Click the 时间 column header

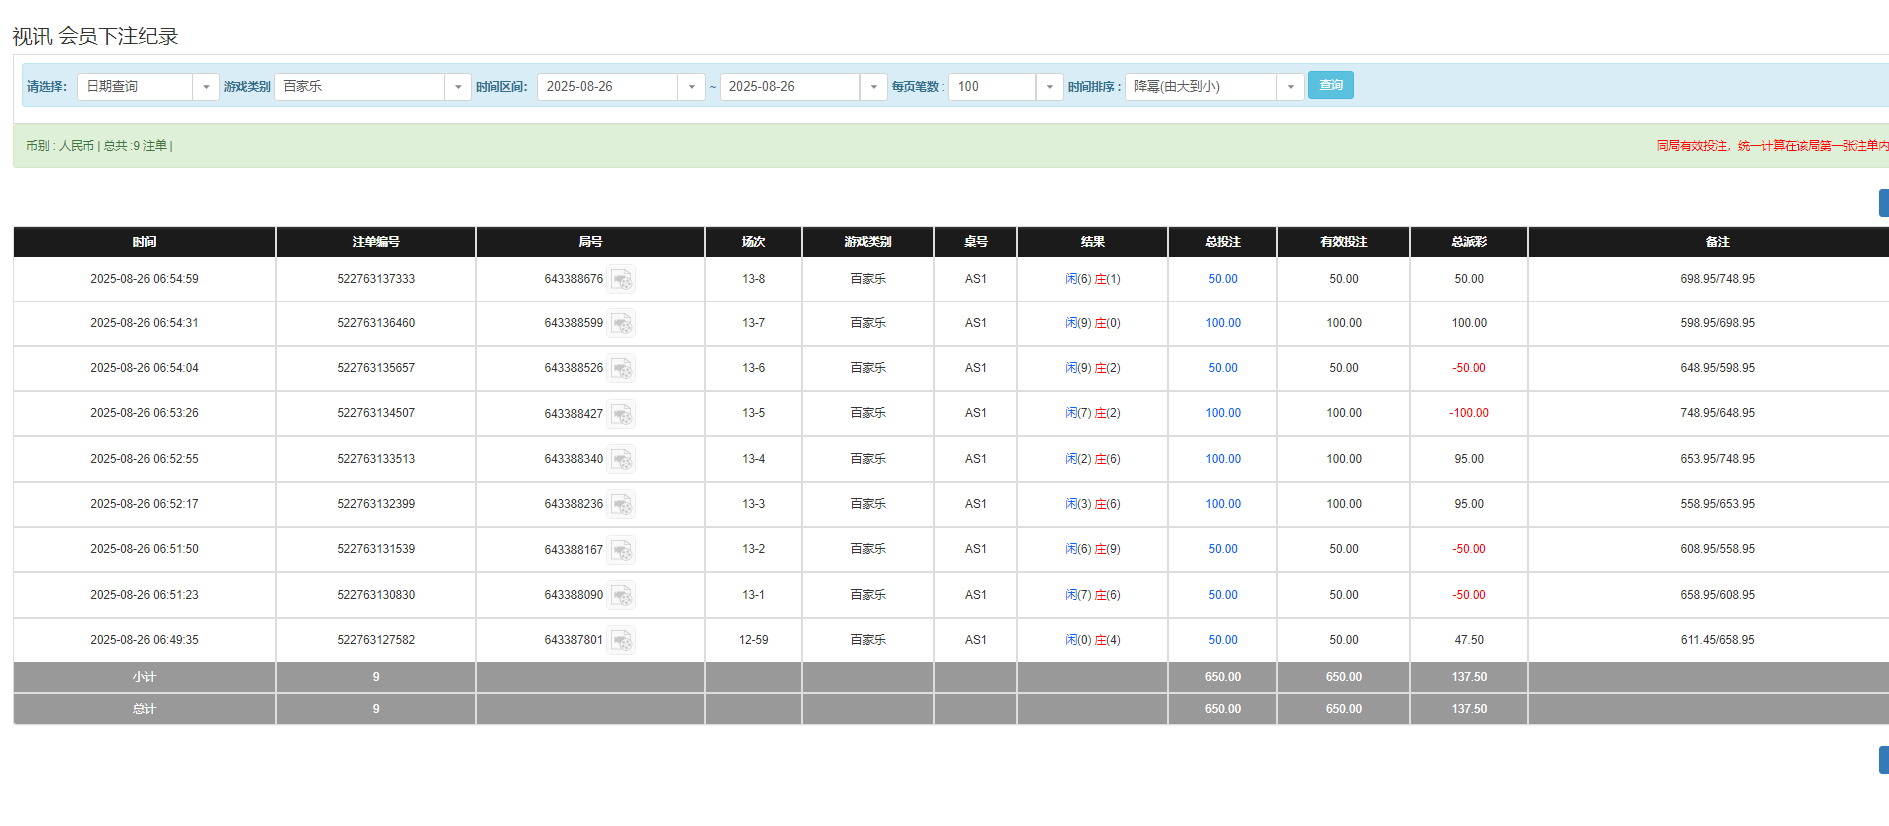coord(144,242)
